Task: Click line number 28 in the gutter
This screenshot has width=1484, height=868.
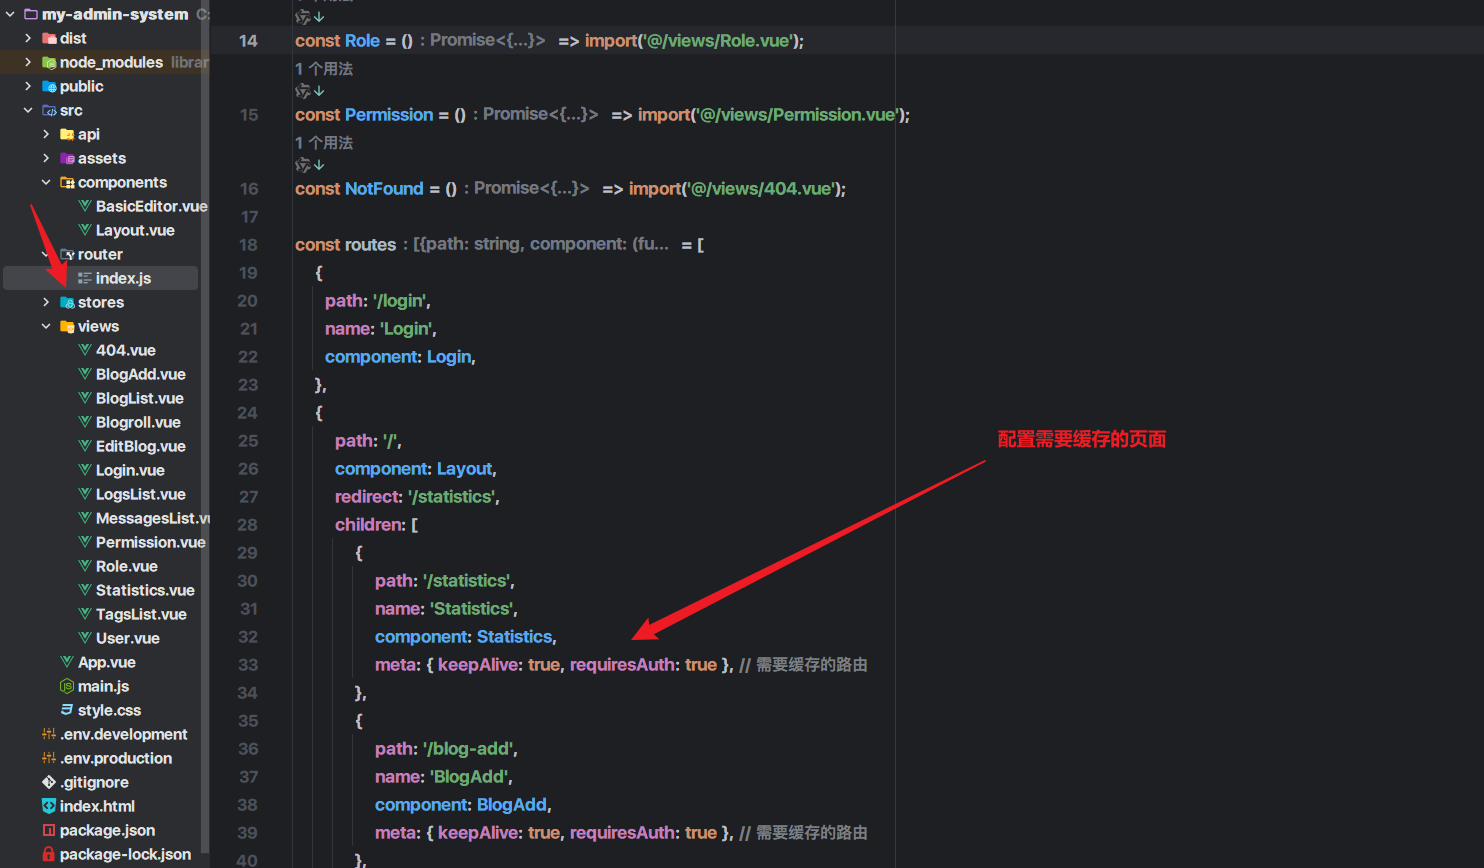Action: click(248, 525)
